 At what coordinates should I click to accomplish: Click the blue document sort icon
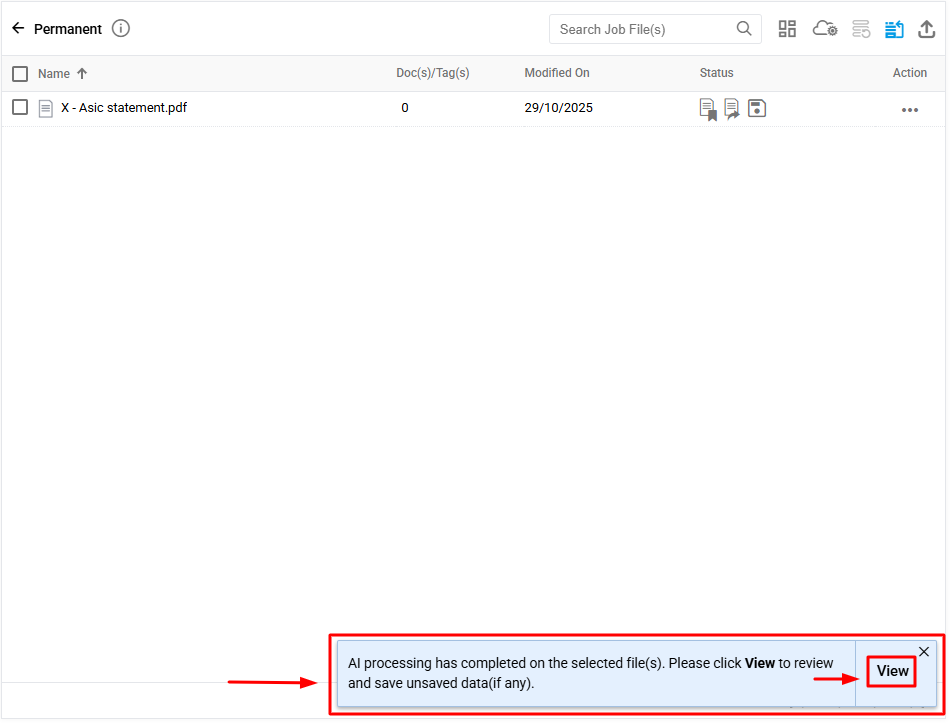894,29
